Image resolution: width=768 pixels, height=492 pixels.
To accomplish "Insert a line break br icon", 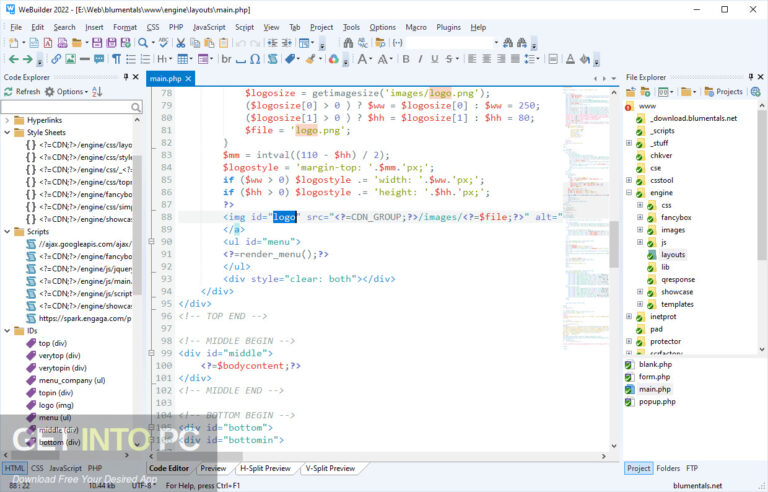I will (x=226, y=59).
